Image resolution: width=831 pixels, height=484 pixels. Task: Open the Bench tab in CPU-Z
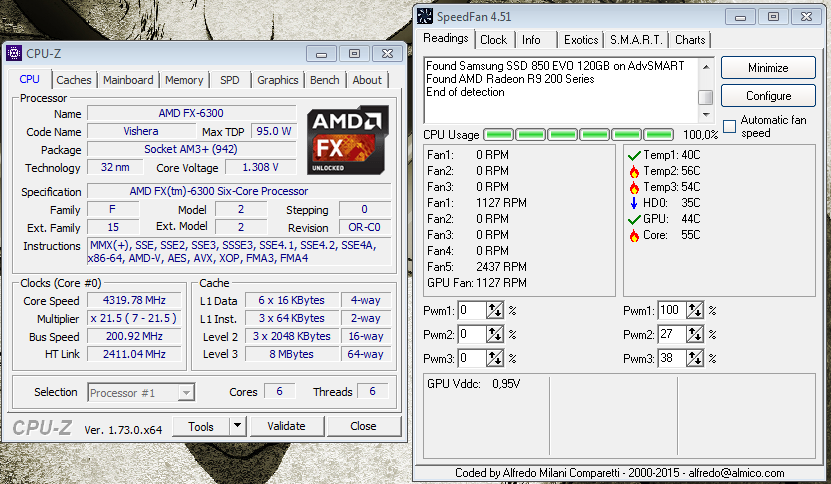point(324,80)
